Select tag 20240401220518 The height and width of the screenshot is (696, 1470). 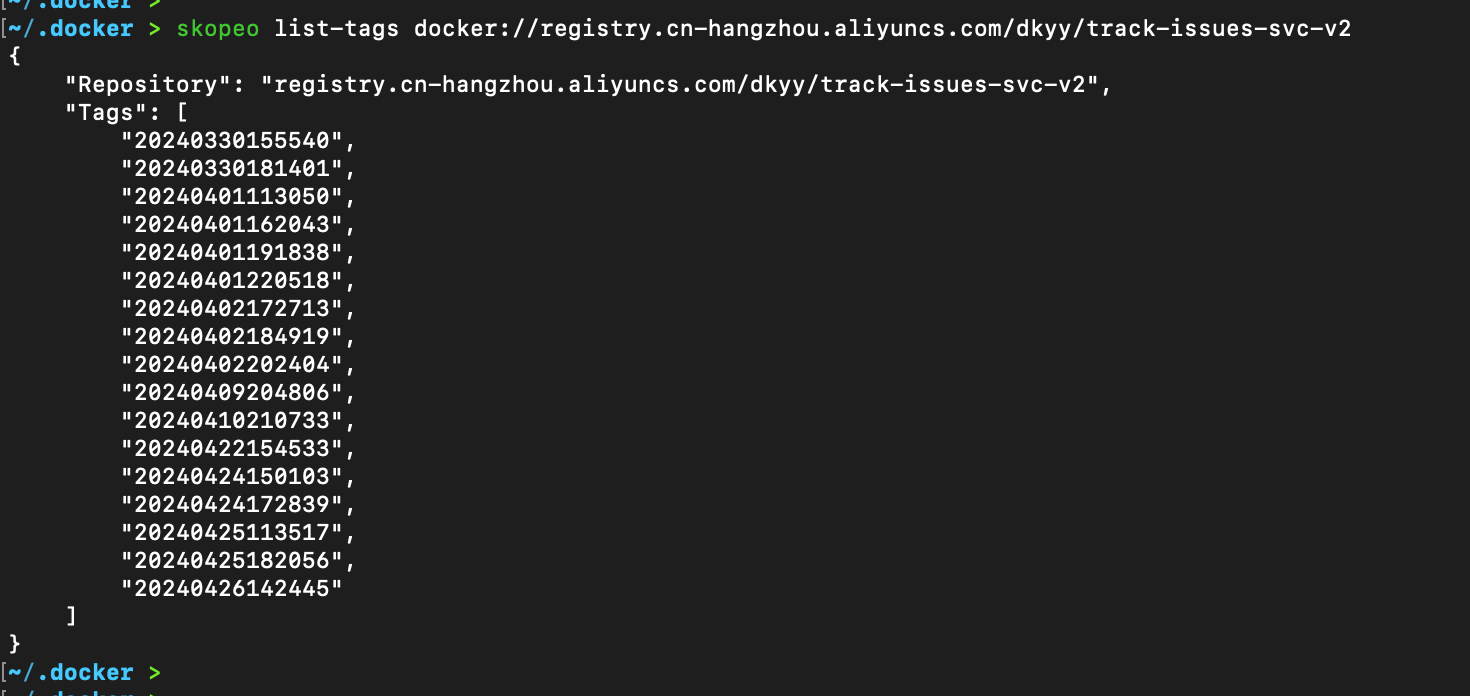[x=232, y=280]
